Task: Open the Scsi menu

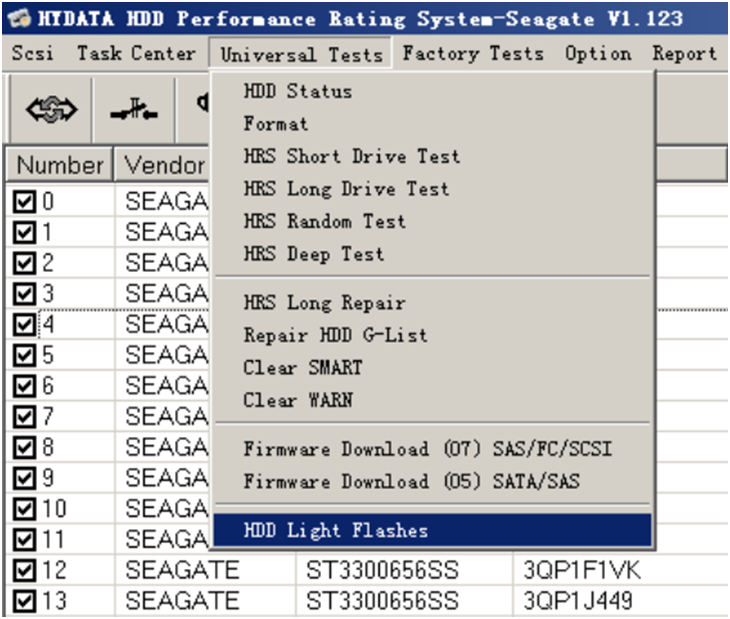Action: tap(32, 54)
